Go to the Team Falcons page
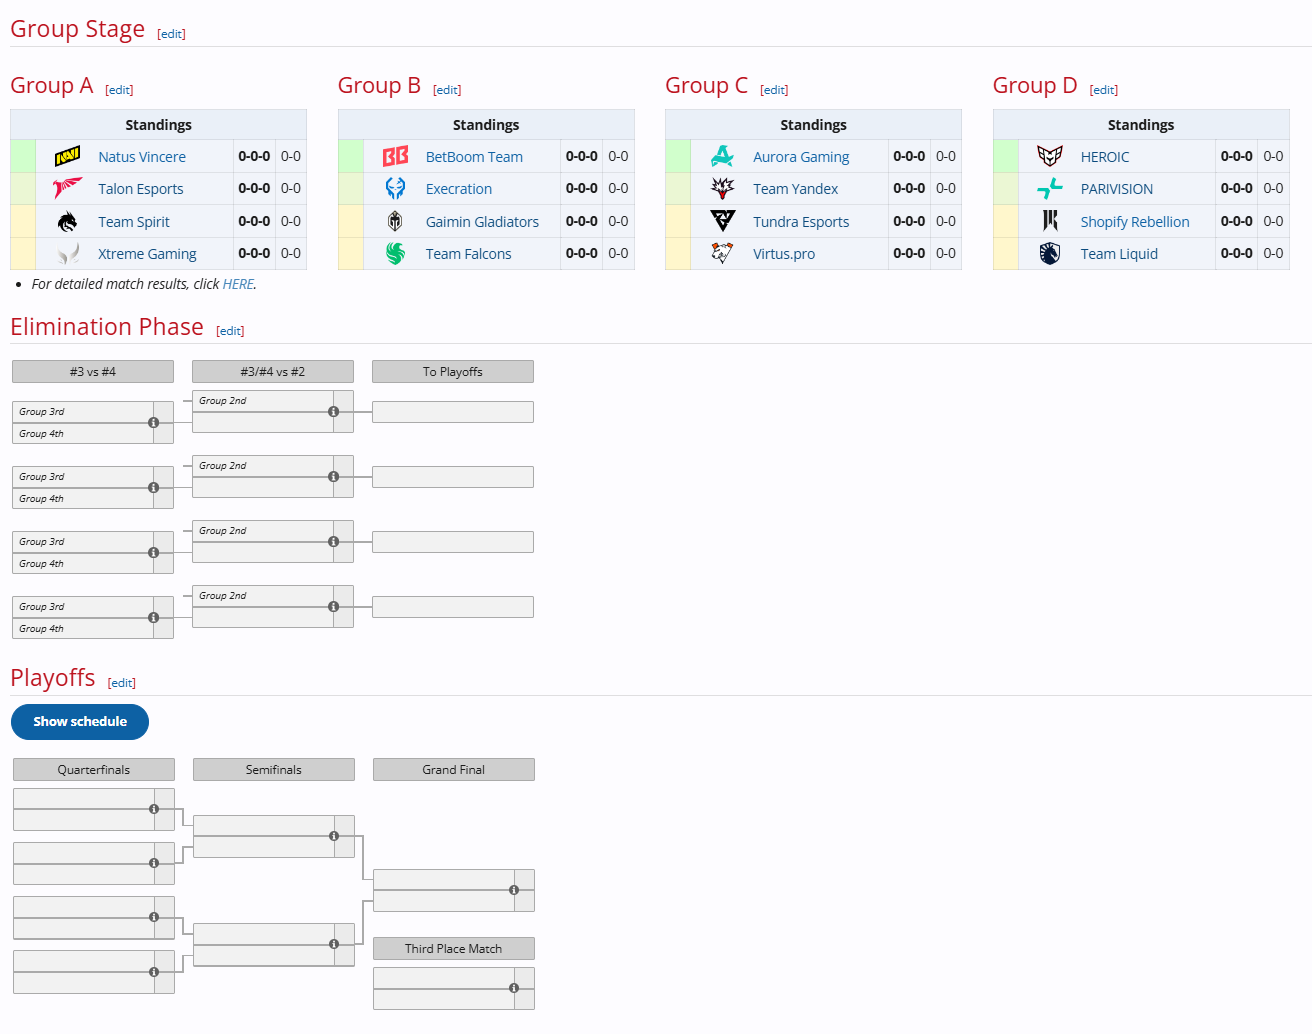Screen dimensions: 1312x1034 click(x=468, y=254)
